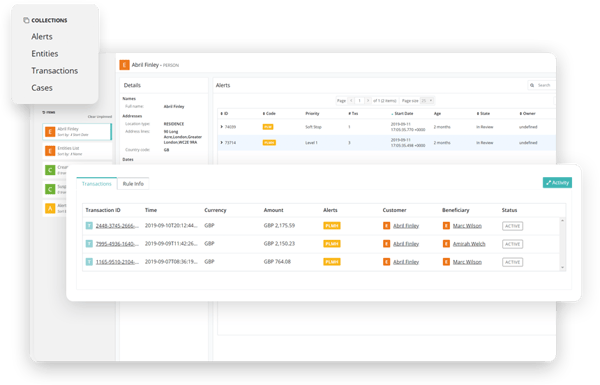Open beneficiary Marc Wilson in the GBP 2,175.59 row
This screenshot has width=600, height=385.
pos(467,226)
